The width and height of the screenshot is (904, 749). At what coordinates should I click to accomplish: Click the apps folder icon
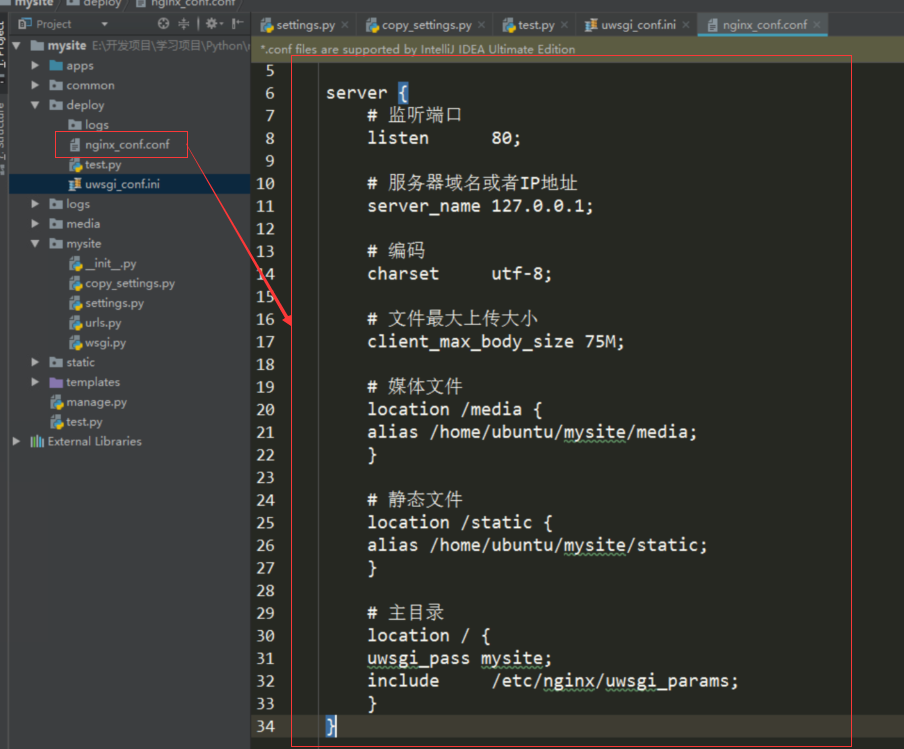coord(56,65)
